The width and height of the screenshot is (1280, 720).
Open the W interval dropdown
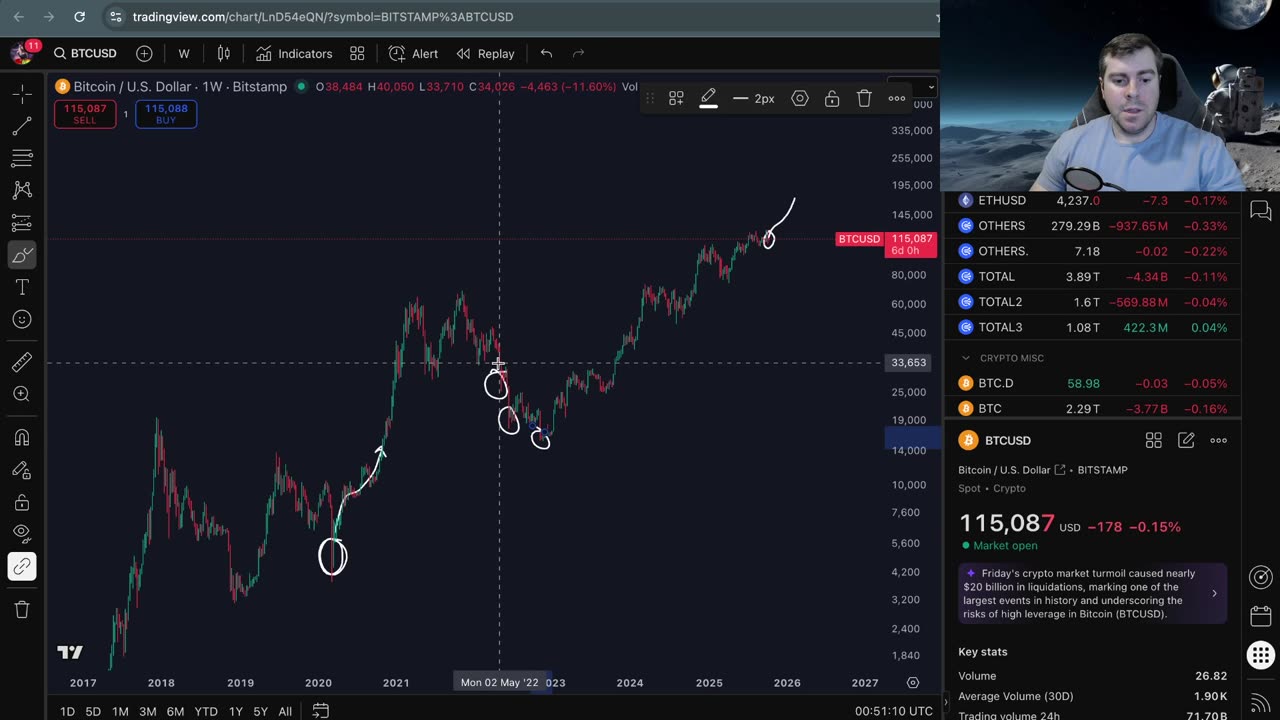(184, 53)
